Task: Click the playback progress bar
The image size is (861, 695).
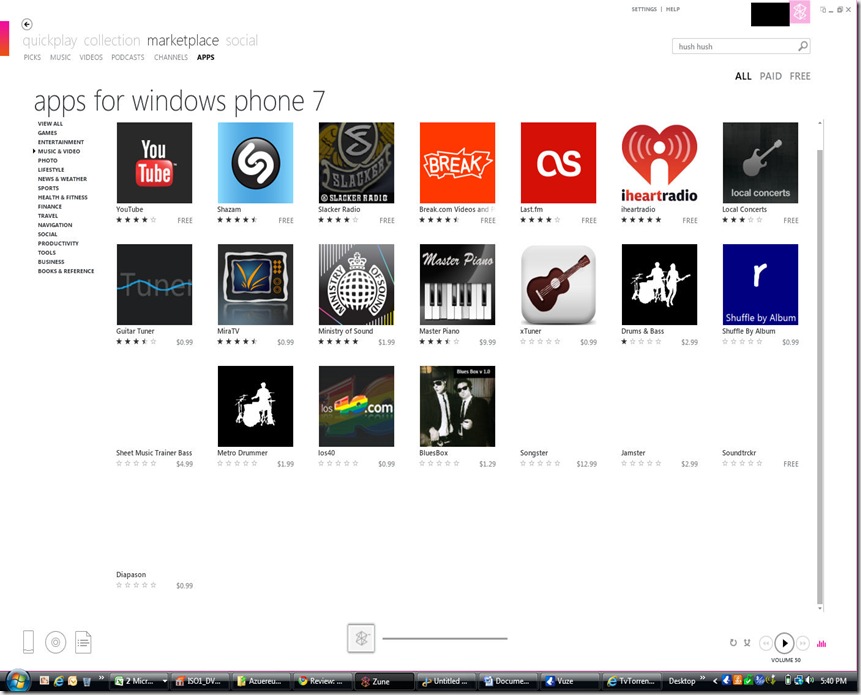Action: click(445, 638)
